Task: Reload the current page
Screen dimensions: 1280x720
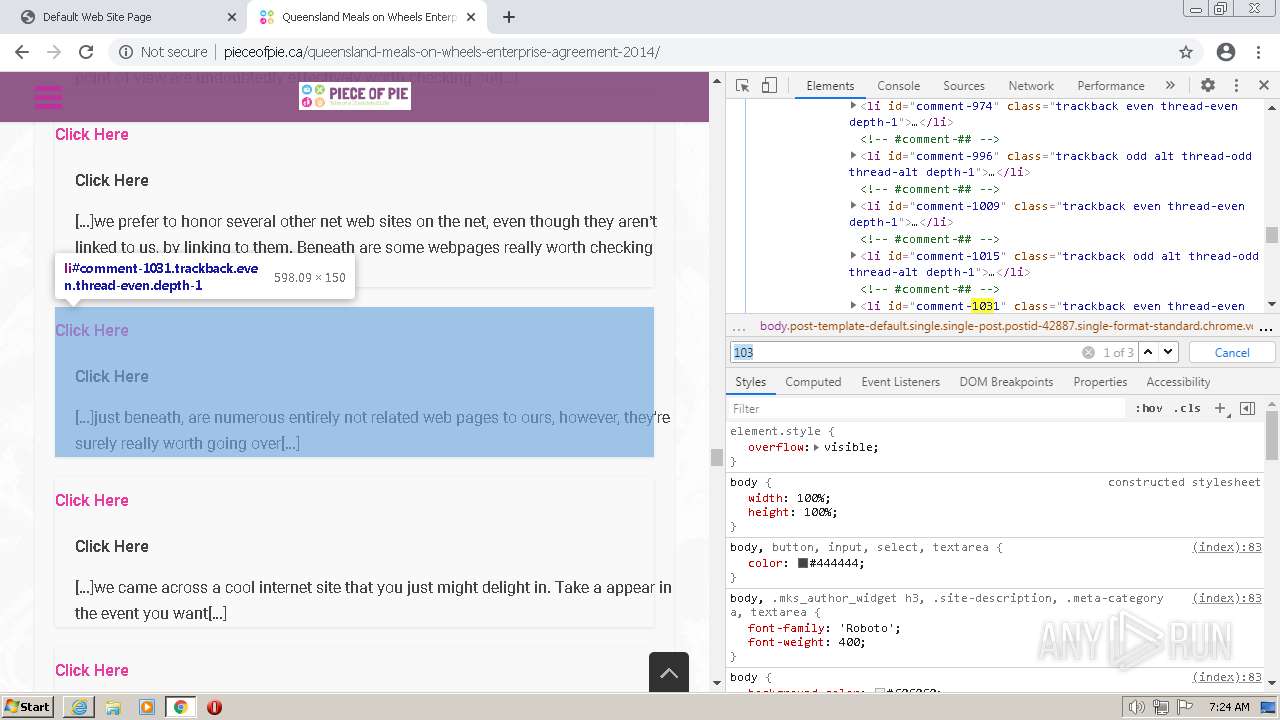Action: (x=86, y=52)
